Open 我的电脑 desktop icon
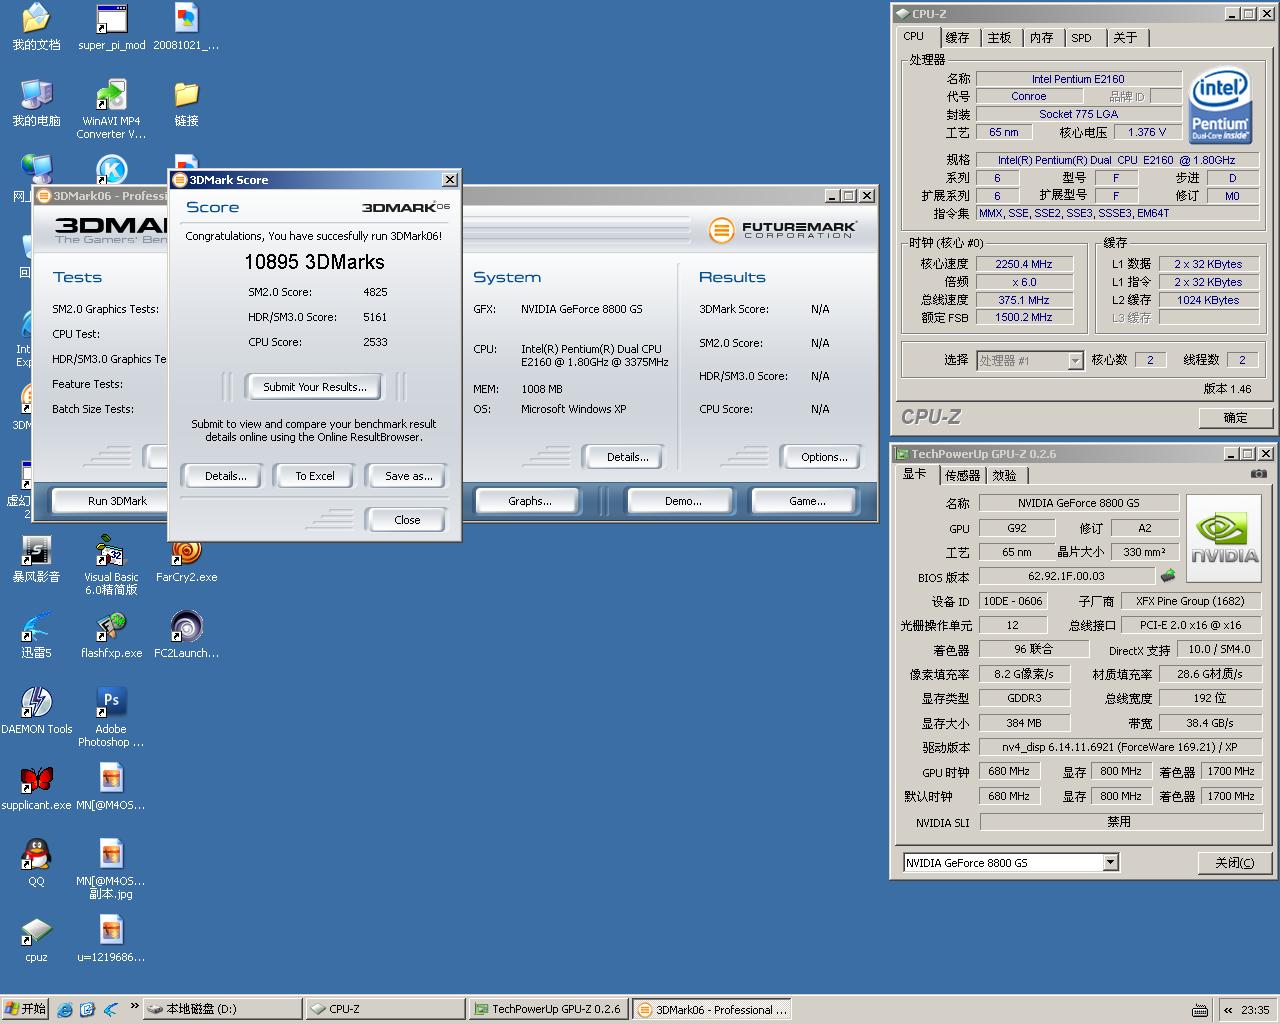The image size is (1280, 1024). coord(36,103)
